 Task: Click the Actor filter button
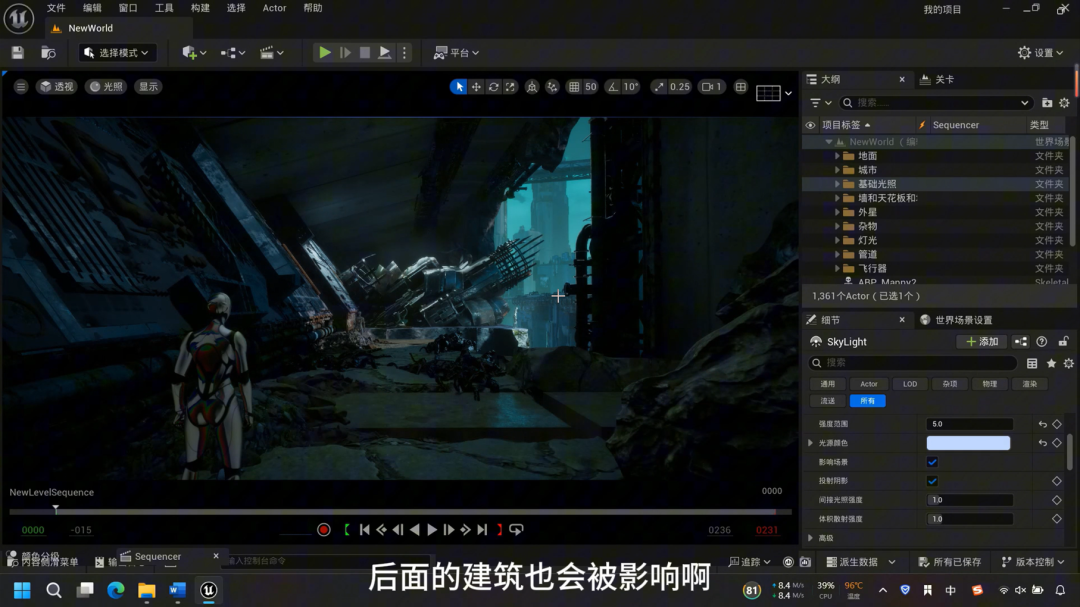[868, 384]
